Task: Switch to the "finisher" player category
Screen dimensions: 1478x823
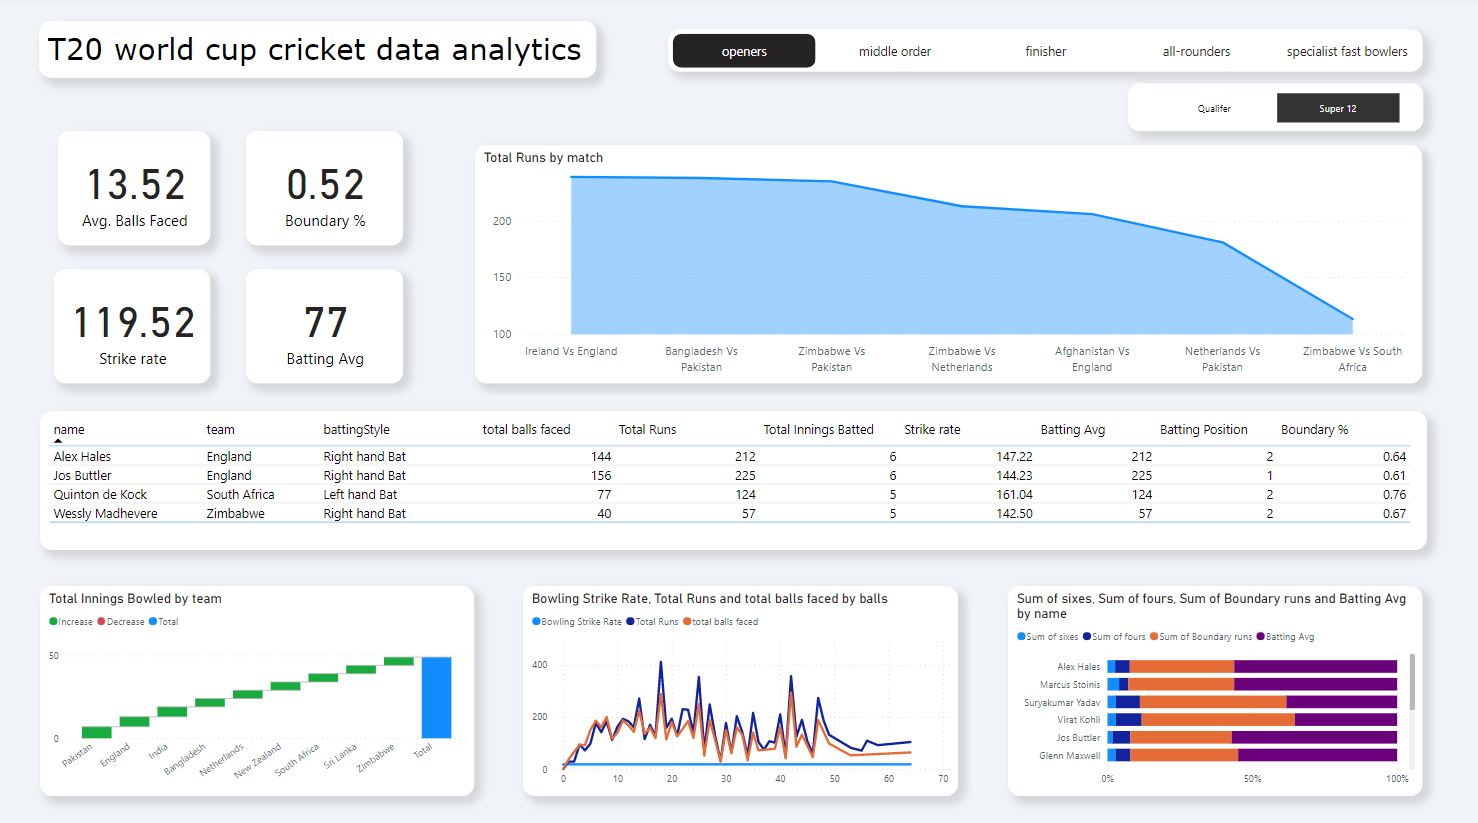Action: point(1045,50)
